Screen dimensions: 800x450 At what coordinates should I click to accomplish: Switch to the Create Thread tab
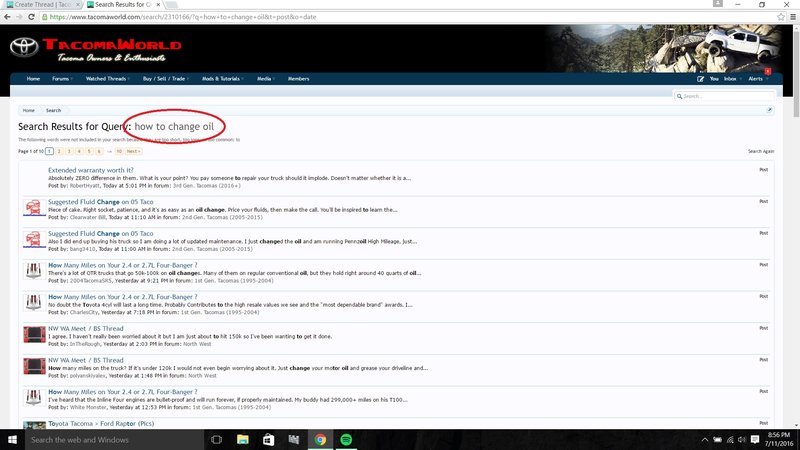(42, 5)
